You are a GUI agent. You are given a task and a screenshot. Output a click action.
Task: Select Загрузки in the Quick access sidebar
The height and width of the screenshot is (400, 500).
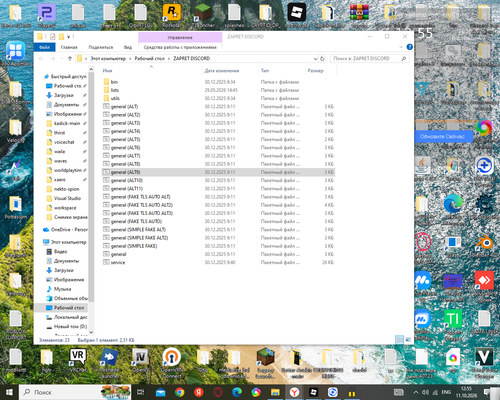pyautogui.click(x=65, y=95)
